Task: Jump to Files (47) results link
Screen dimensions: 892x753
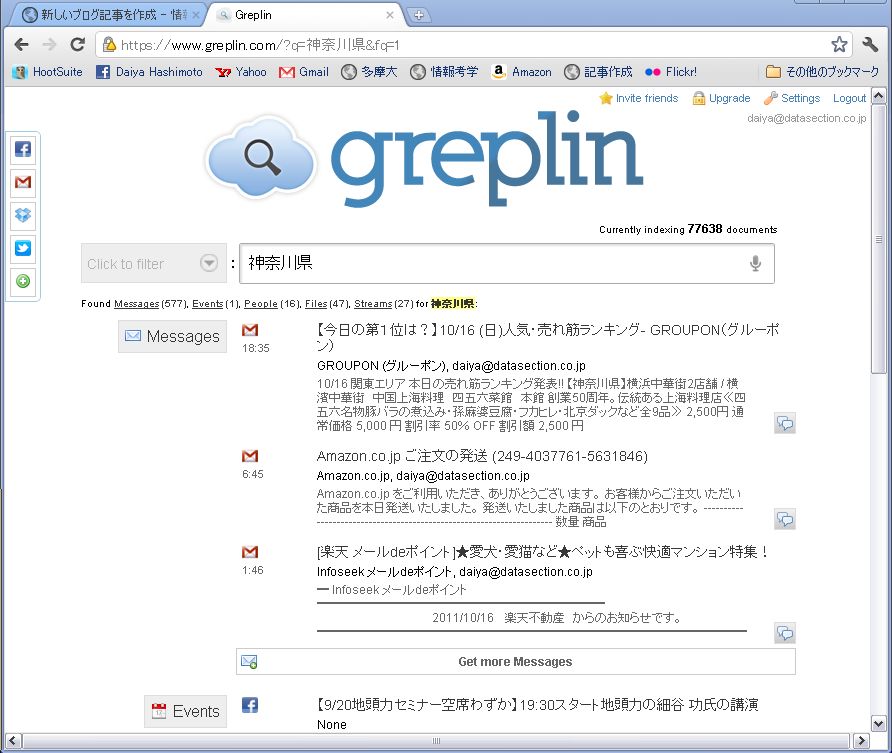Action: (x=316, y=304)
